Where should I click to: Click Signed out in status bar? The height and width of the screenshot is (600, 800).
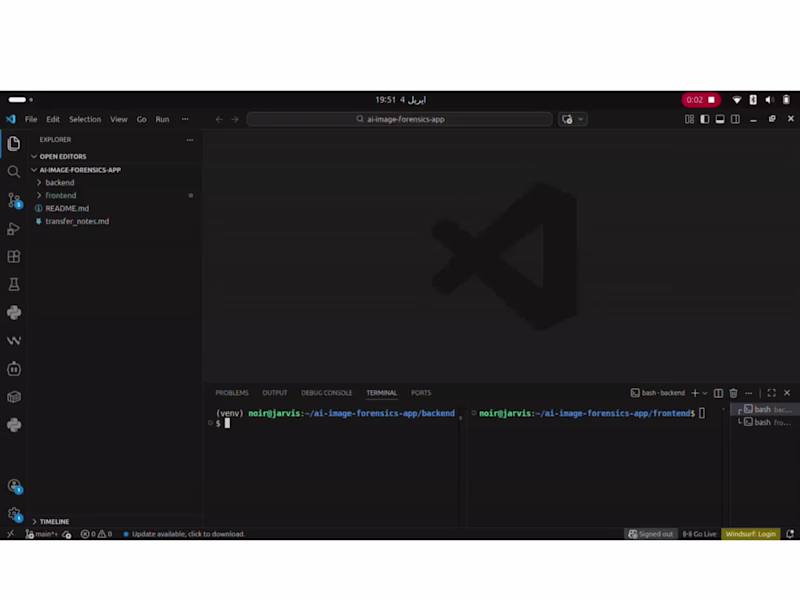[651, 534]
